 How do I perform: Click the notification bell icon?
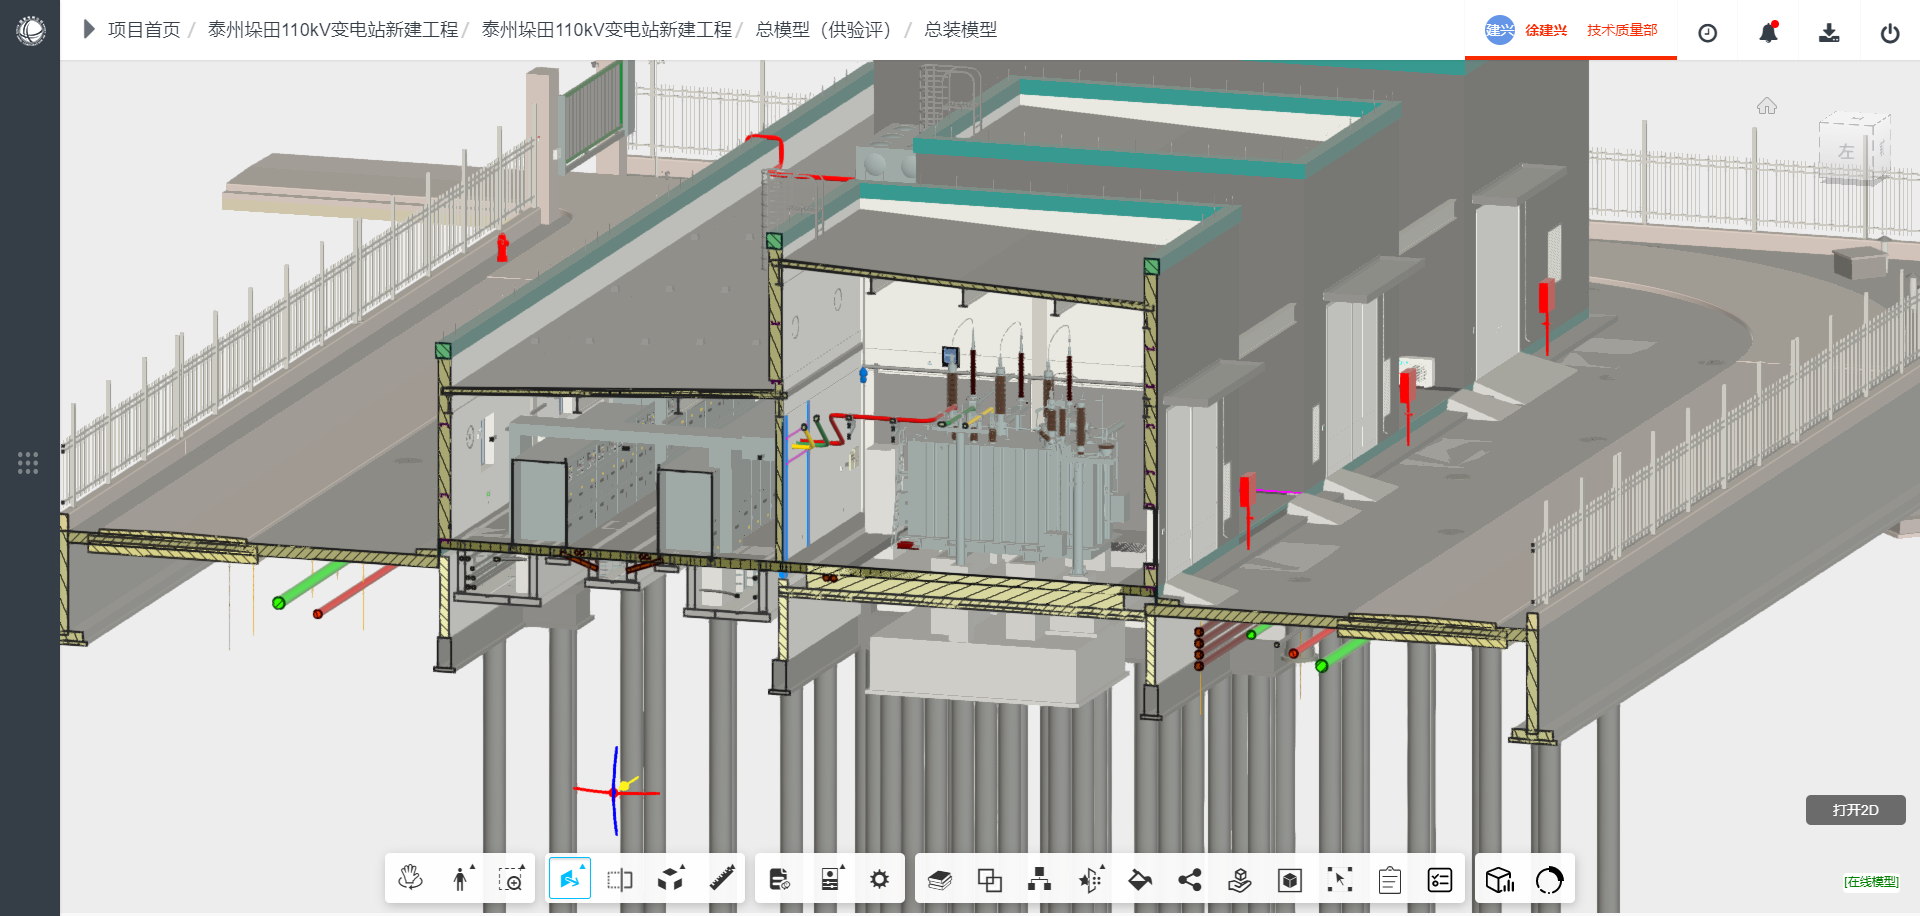(1768, 33)
